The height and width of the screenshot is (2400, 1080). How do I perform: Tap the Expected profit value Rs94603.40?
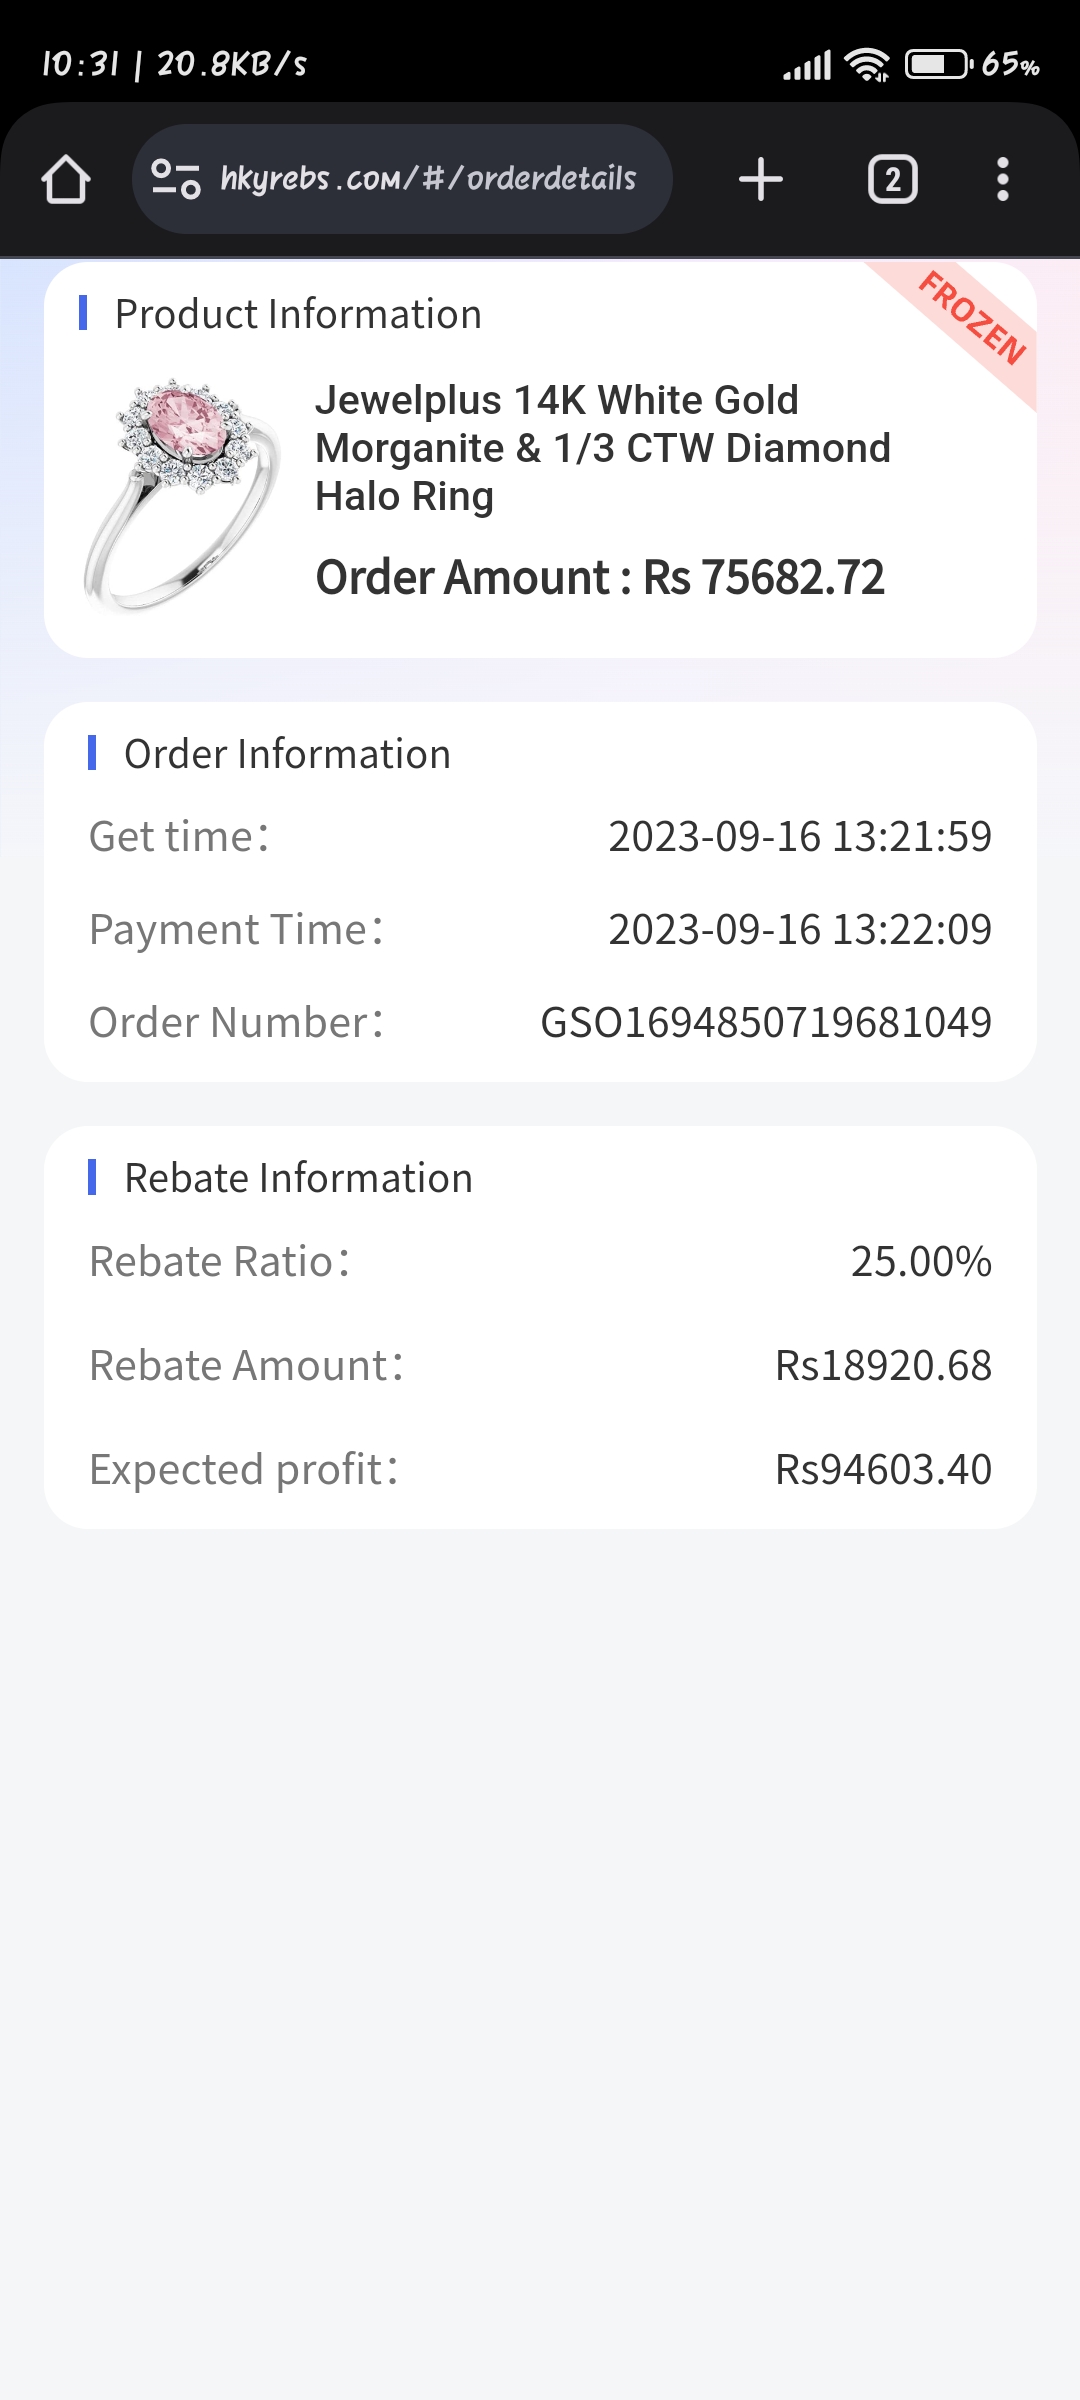coord(883,1470)
